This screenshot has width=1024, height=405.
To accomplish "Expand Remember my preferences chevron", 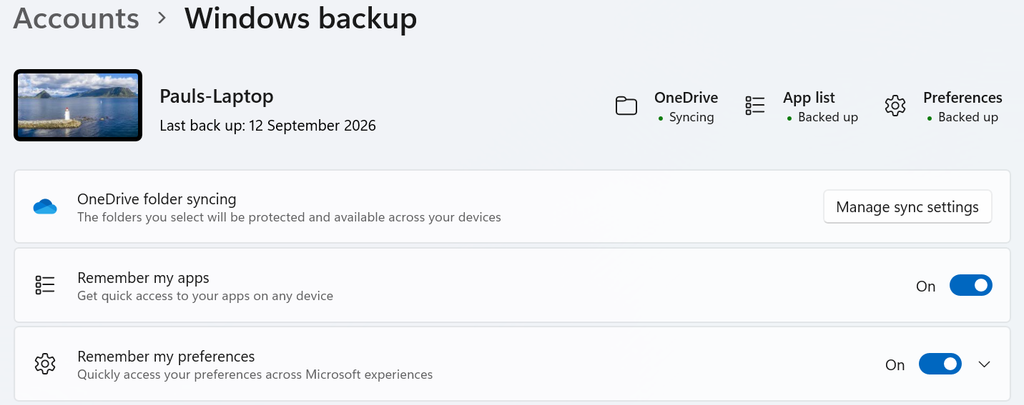I will click(x=984, y=364).
